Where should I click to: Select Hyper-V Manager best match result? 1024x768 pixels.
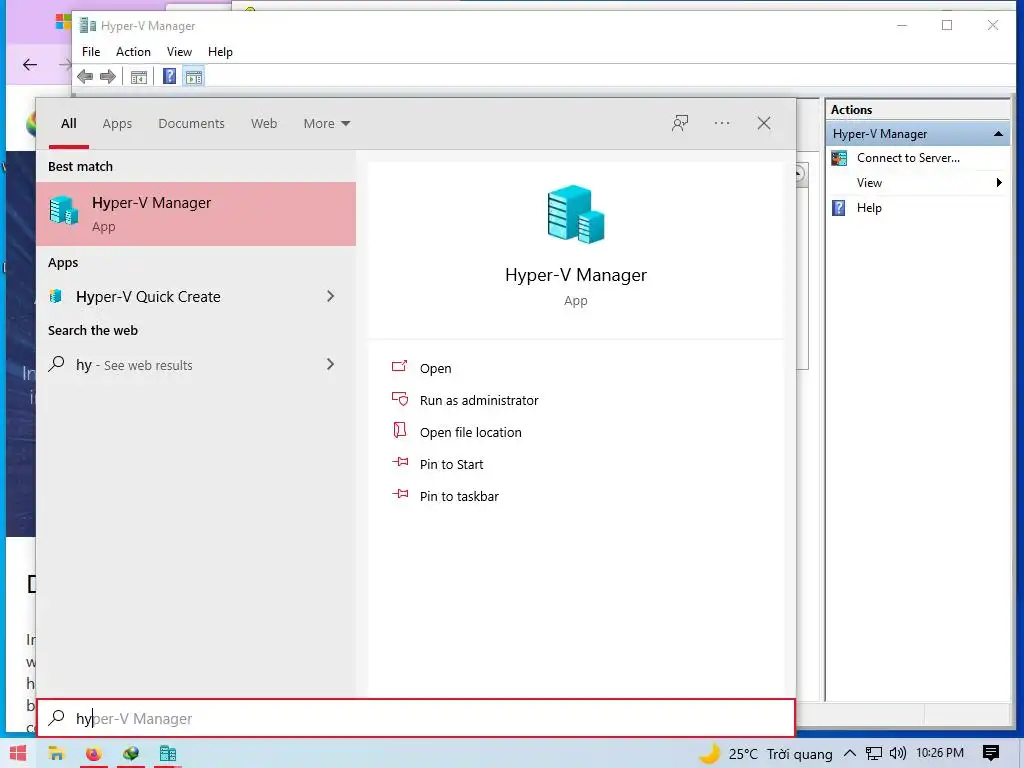coord(196,214)
